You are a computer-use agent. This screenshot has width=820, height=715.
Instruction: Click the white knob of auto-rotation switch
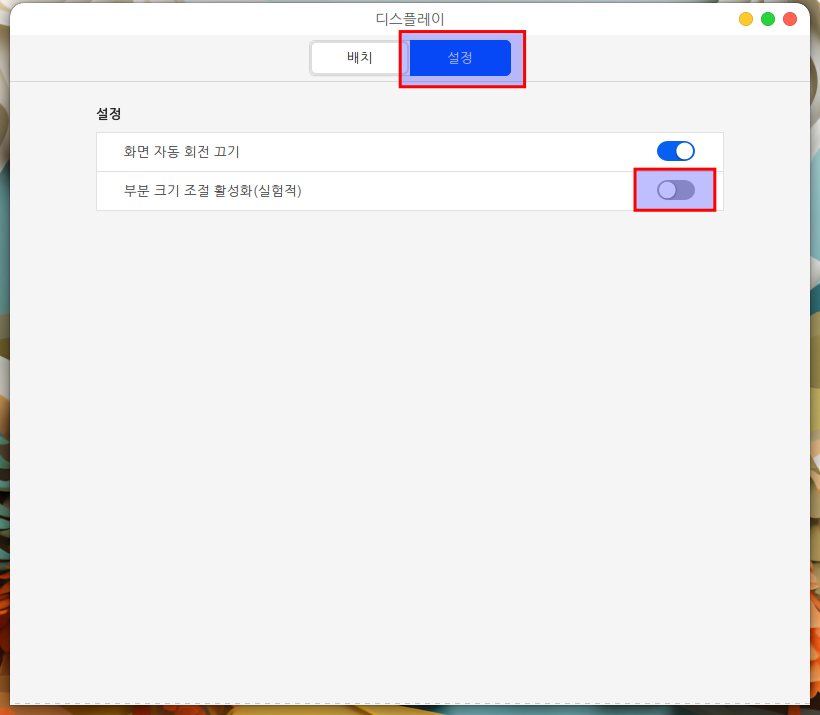point(685,151)
